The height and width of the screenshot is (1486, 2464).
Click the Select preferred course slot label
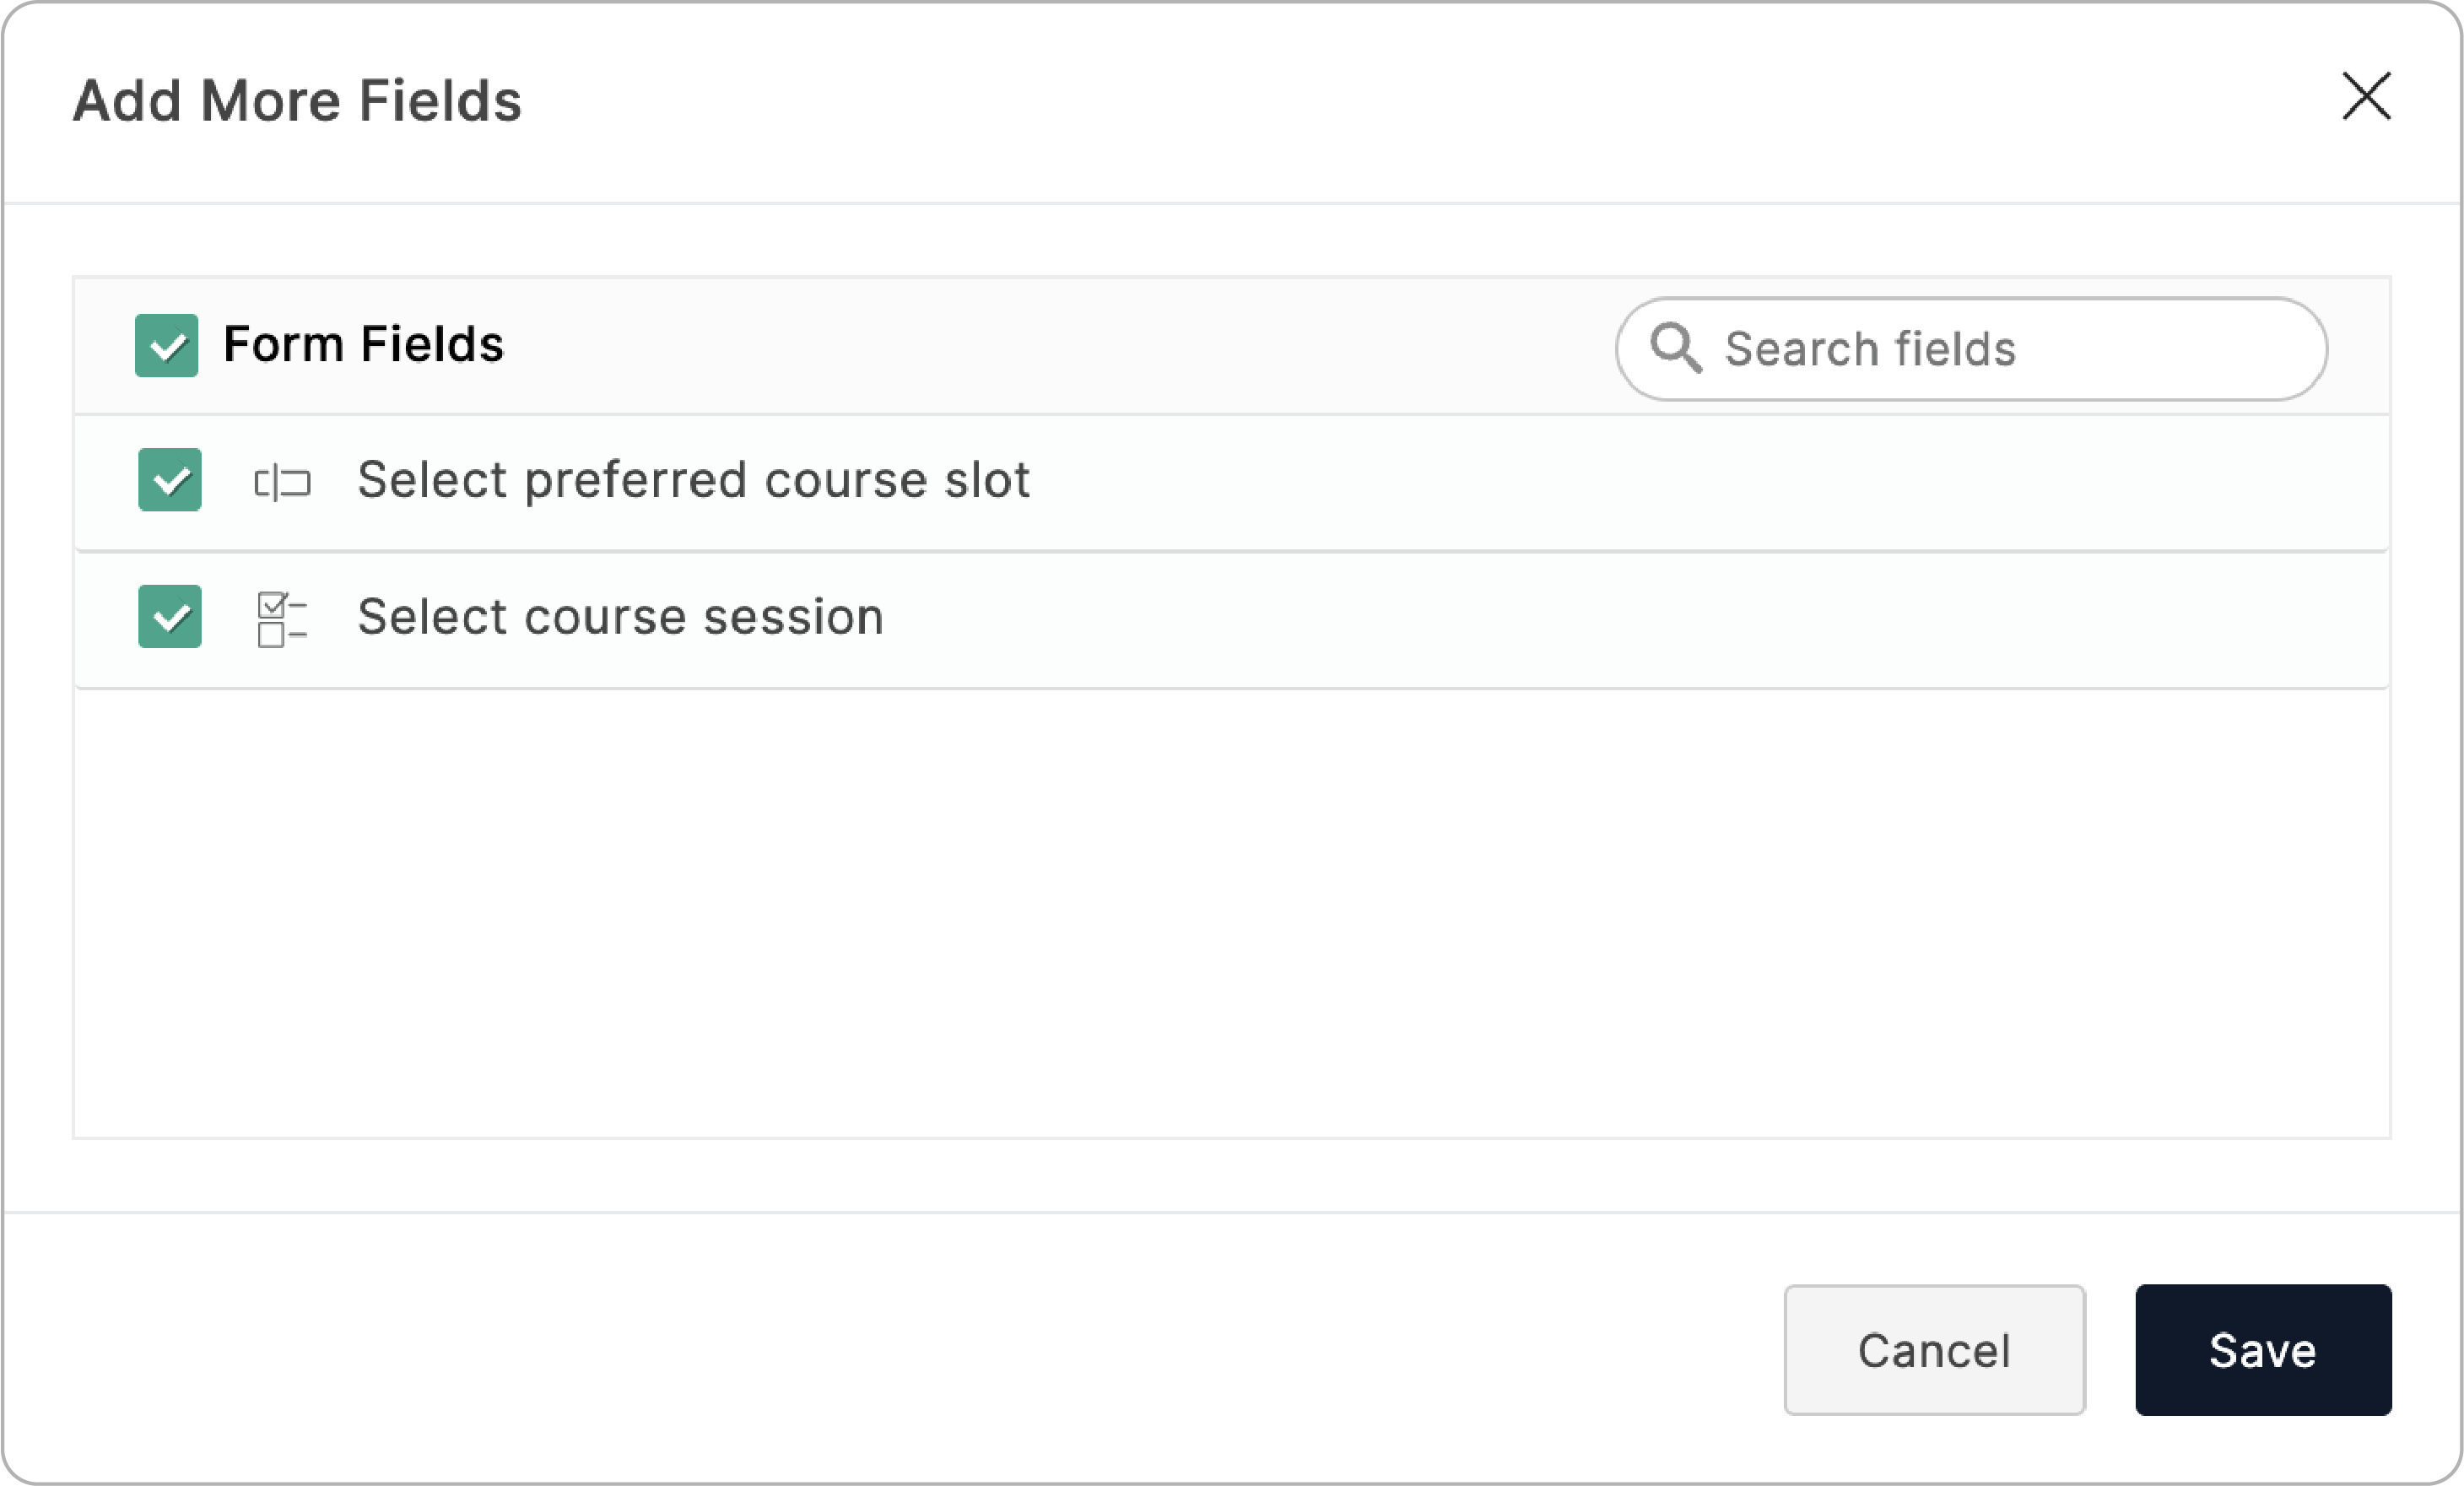pyautogui.click(x=693, y=480)
